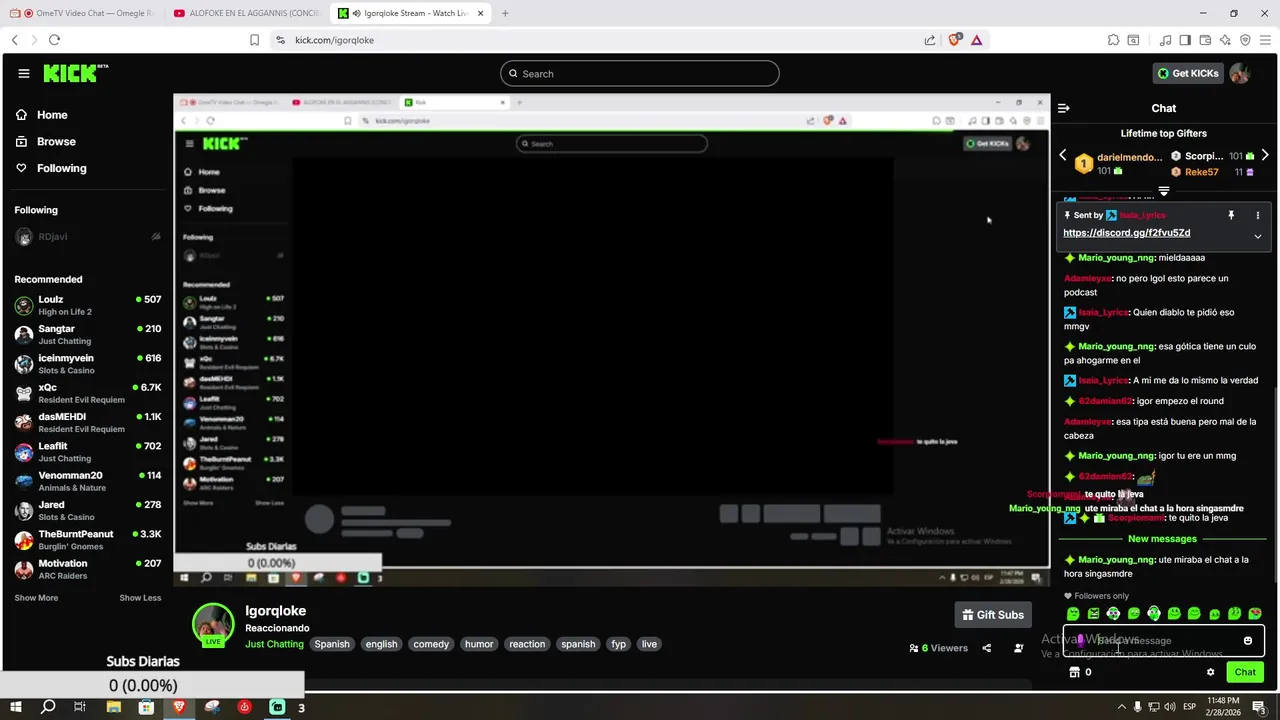
Task: Open icon right of share icon
Action: [x=1019, y=648]
